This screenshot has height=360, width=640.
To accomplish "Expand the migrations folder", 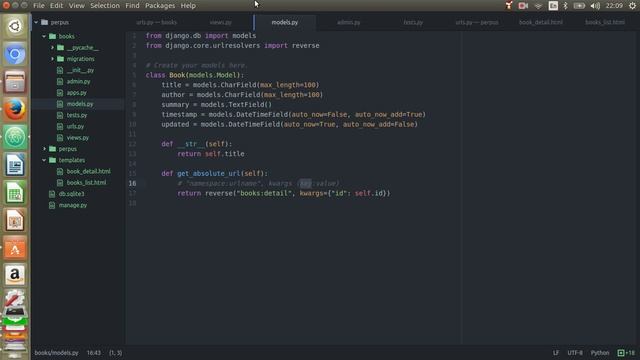I will click(x=52, y=59).
